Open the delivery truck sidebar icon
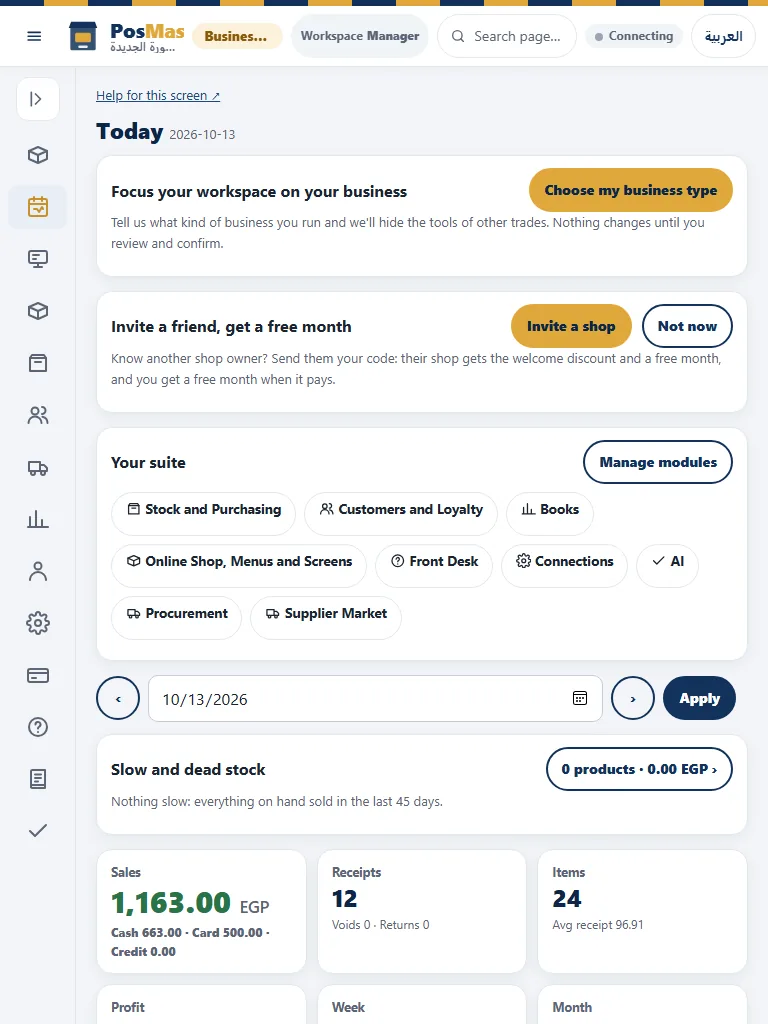 point(38,468)
